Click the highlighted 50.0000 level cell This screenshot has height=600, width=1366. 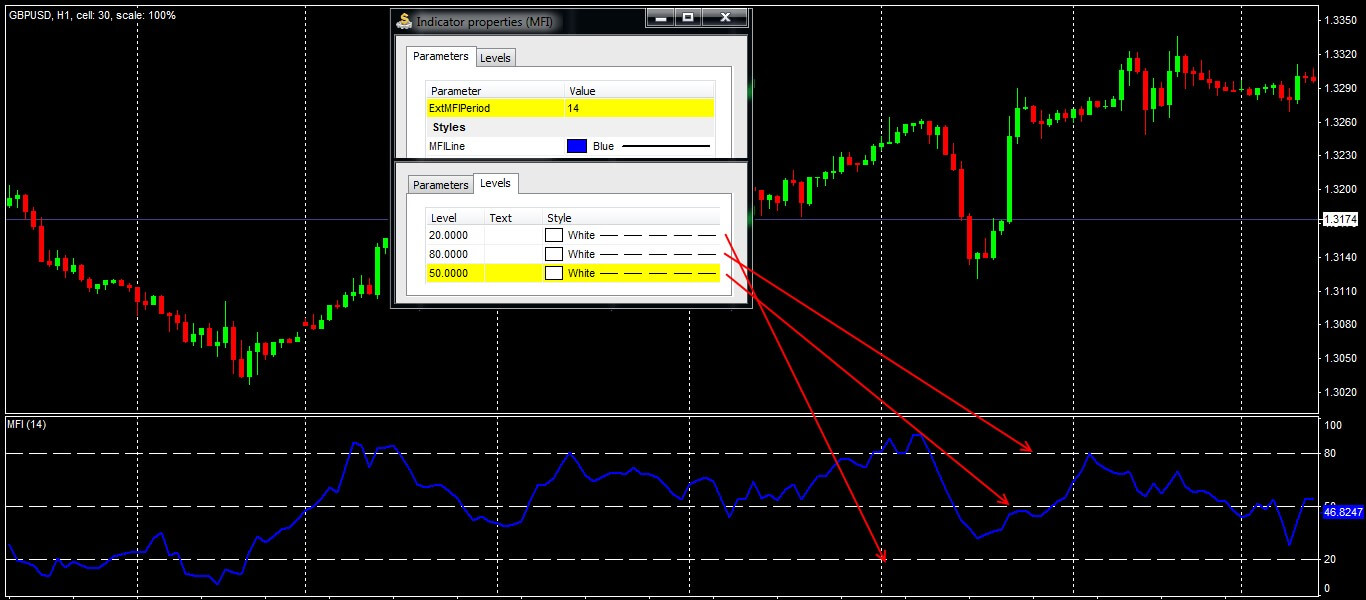(454, 273)
